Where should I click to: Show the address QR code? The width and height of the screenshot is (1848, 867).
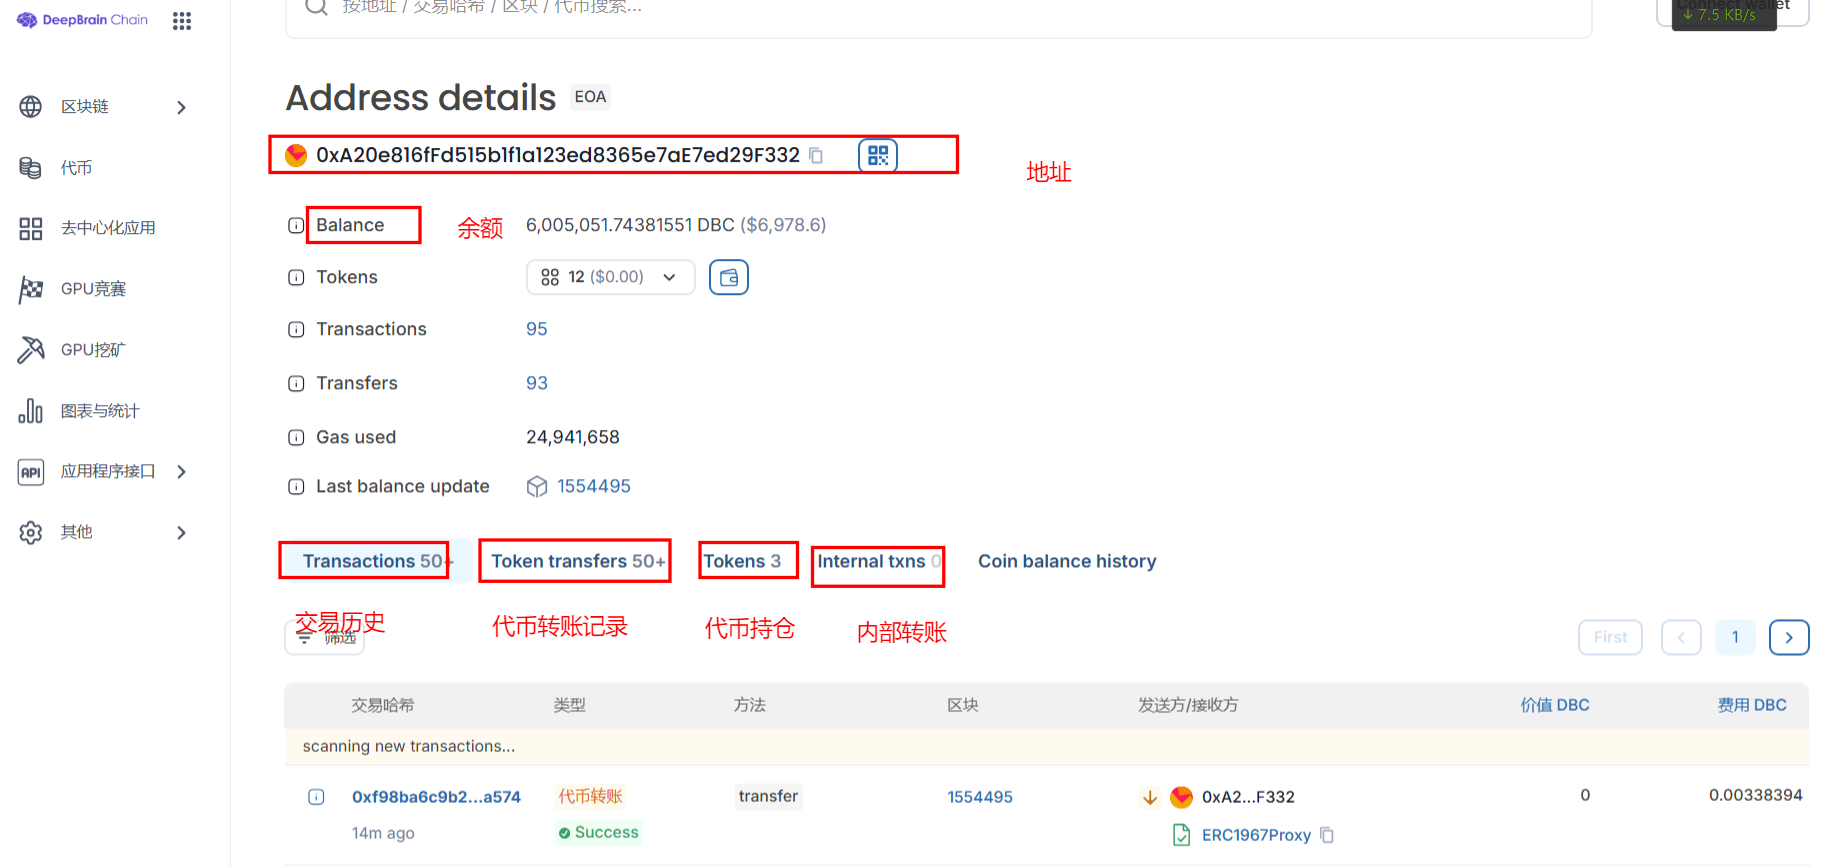pos(878,155)
